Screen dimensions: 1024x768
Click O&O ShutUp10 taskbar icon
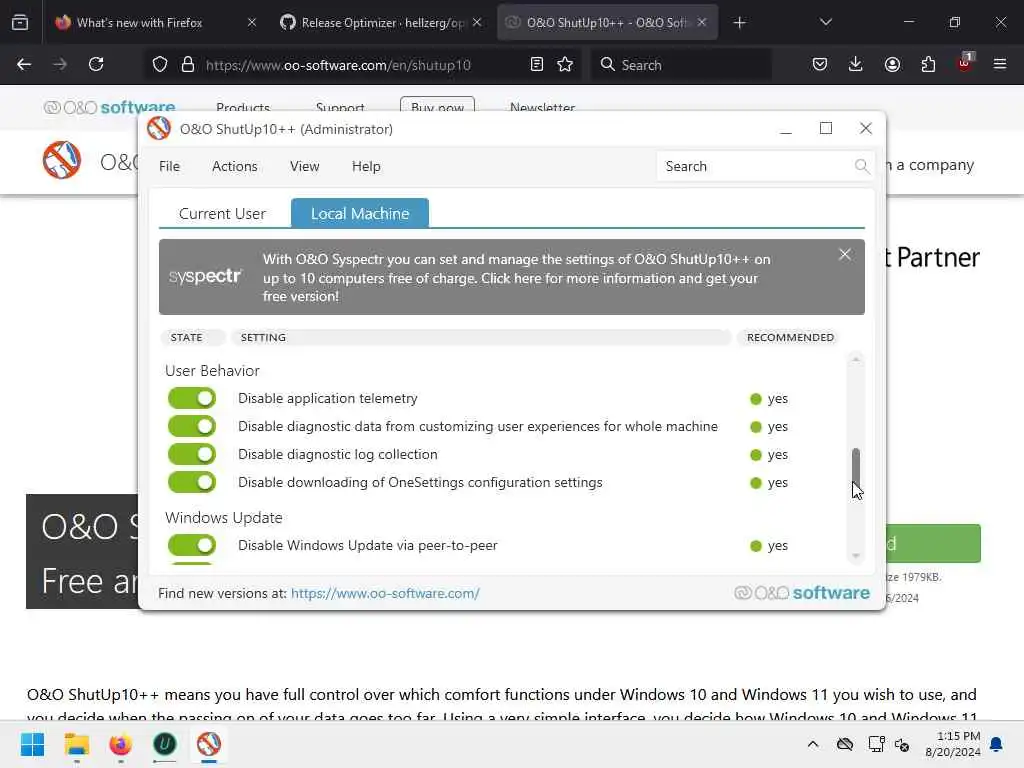click(x=209, y=744)
